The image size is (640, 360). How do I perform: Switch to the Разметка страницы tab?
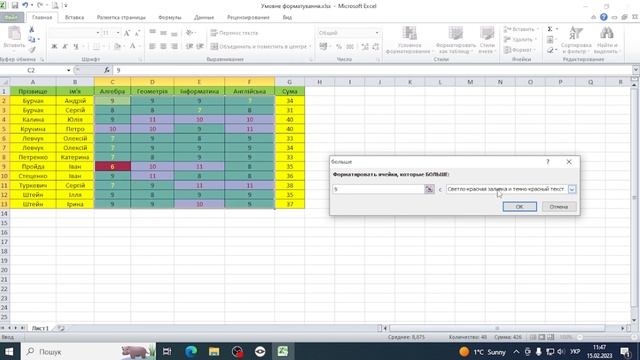pyautogui.click(x=121, y=17)
